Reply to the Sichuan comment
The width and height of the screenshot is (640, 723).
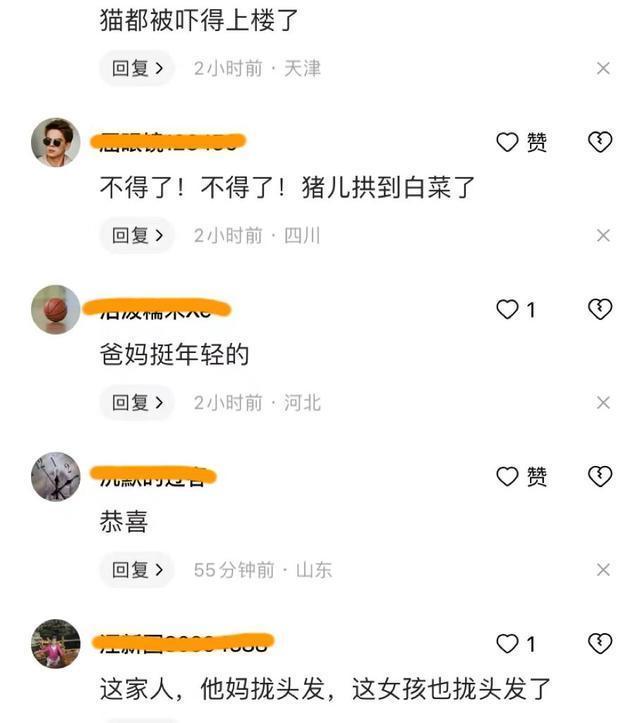click(x=137, y=236)
